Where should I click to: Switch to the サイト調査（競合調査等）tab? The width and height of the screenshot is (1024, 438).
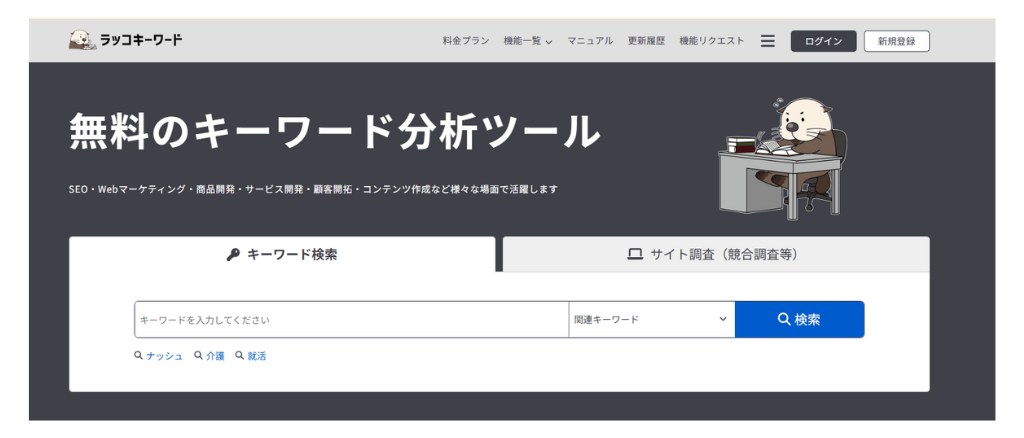[x=715, y=255]
